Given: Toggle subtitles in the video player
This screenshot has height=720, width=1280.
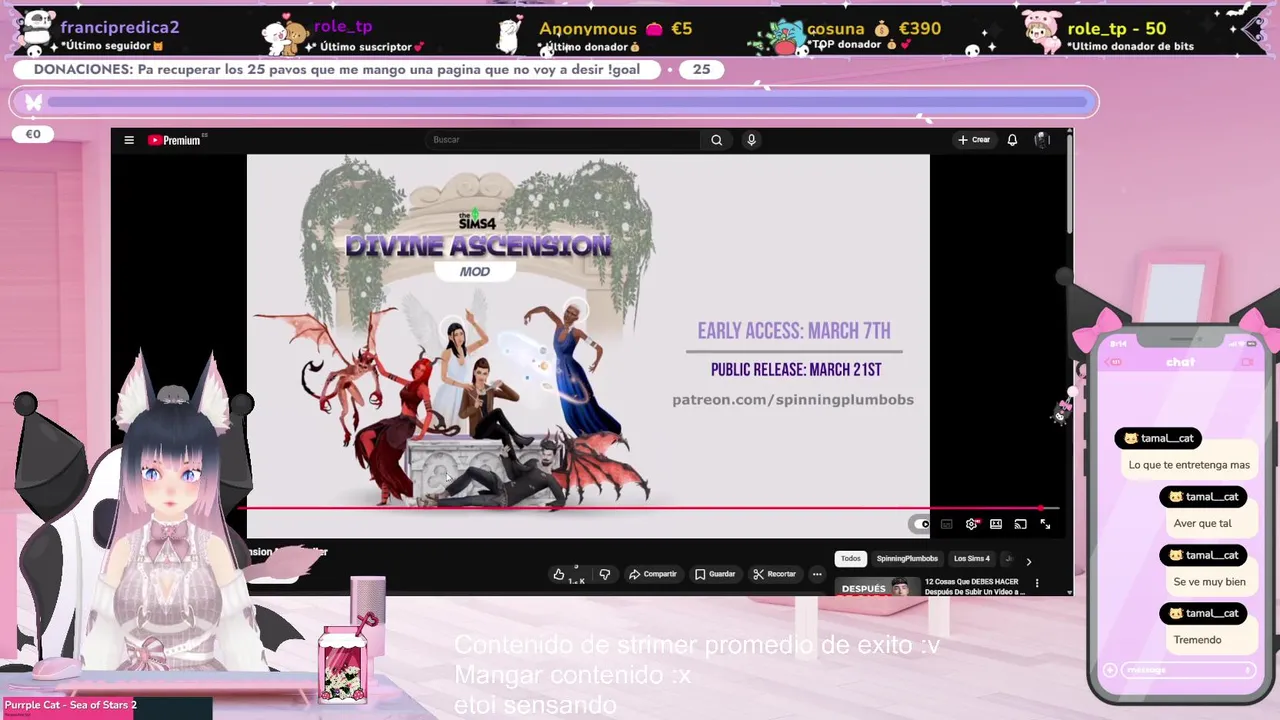Looking at the screenshot, I should [946, 524].
